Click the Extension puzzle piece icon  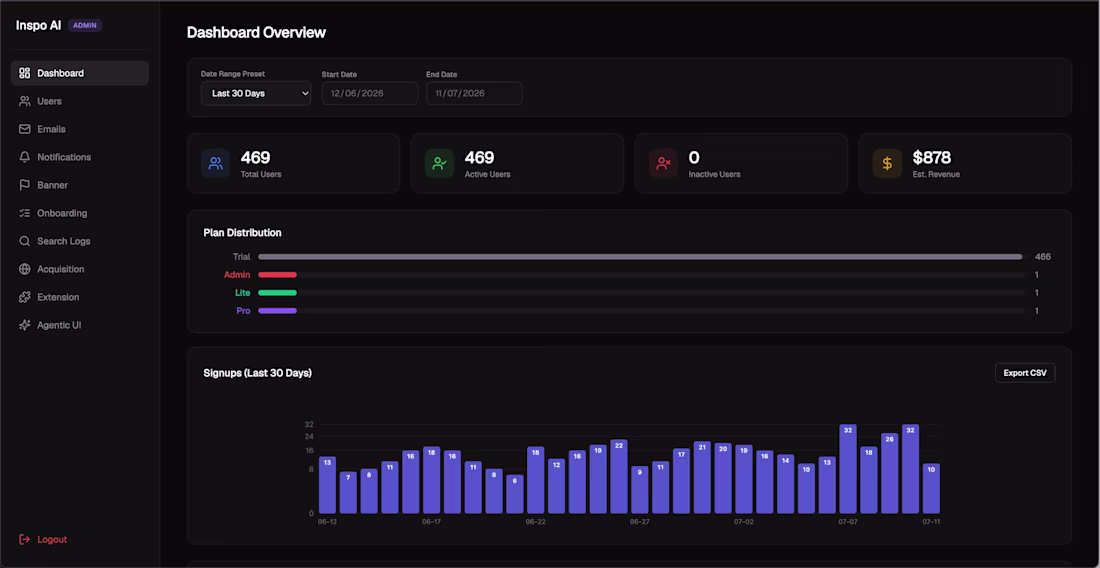(25, 297)
